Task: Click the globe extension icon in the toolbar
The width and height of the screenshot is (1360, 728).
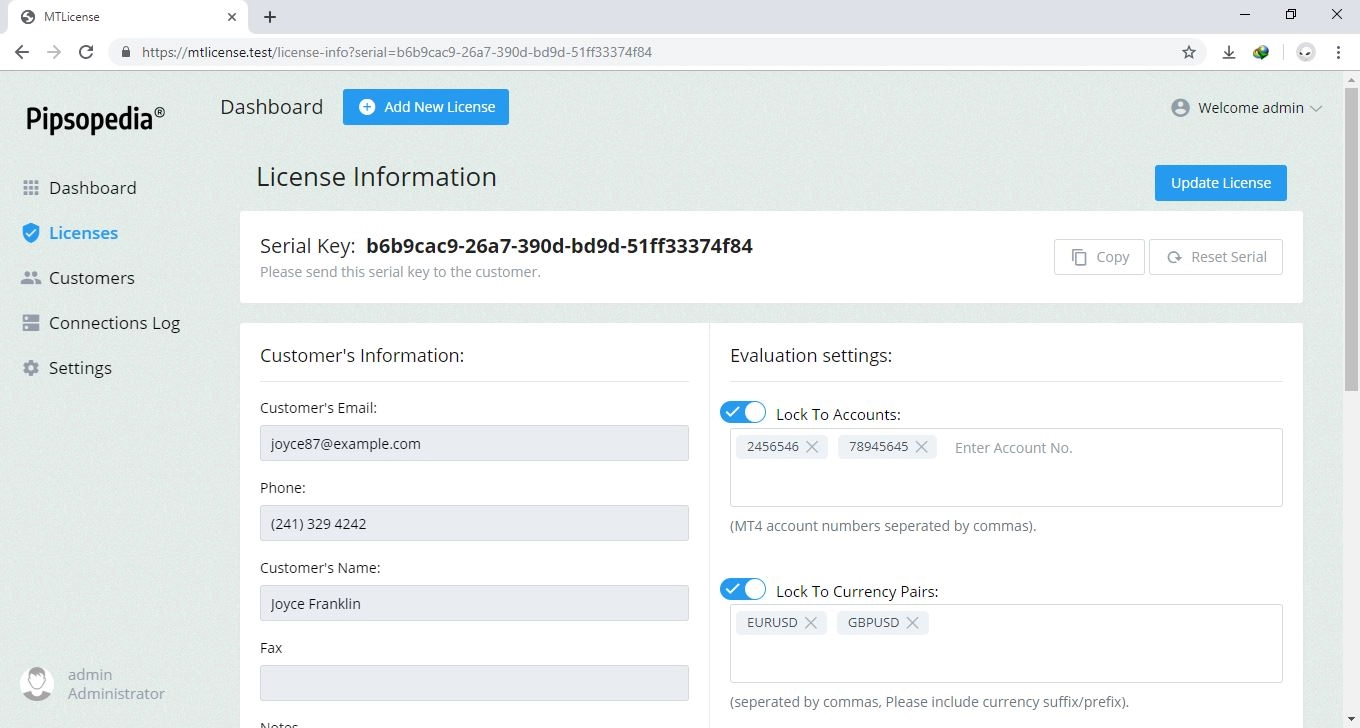Action: [x=1261, y=52]
